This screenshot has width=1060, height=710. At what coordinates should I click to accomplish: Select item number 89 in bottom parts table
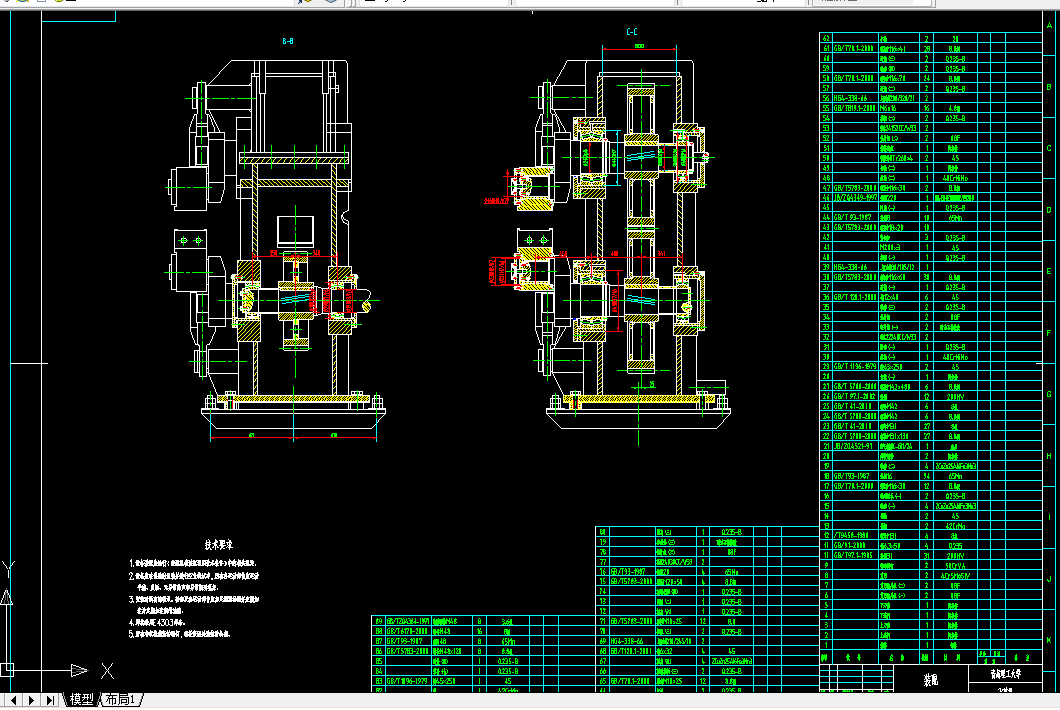coord(379,621)
